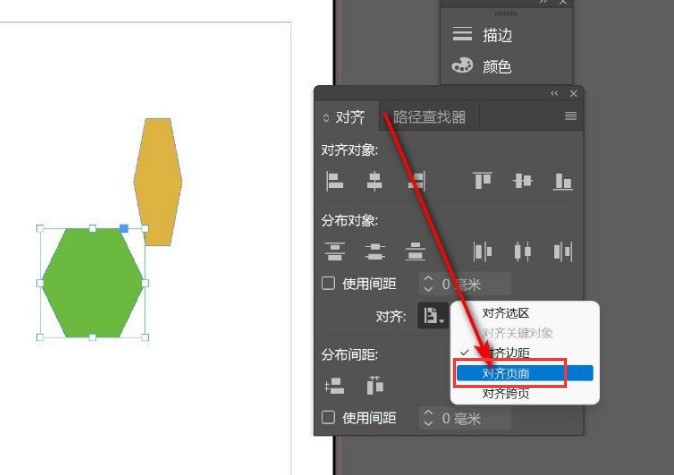Click the horizontal align left icon

click(x=335, y=181)
